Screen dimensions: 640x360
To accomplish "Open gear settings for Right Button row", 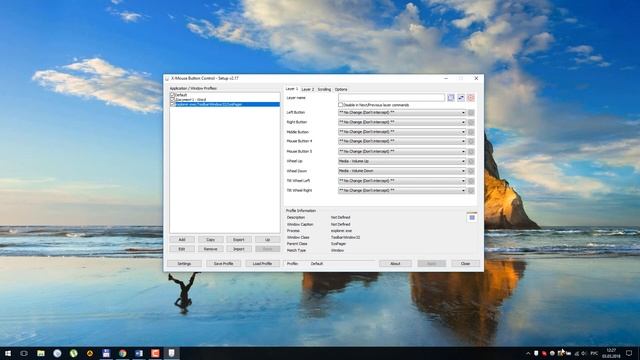I will click(471, 122).
